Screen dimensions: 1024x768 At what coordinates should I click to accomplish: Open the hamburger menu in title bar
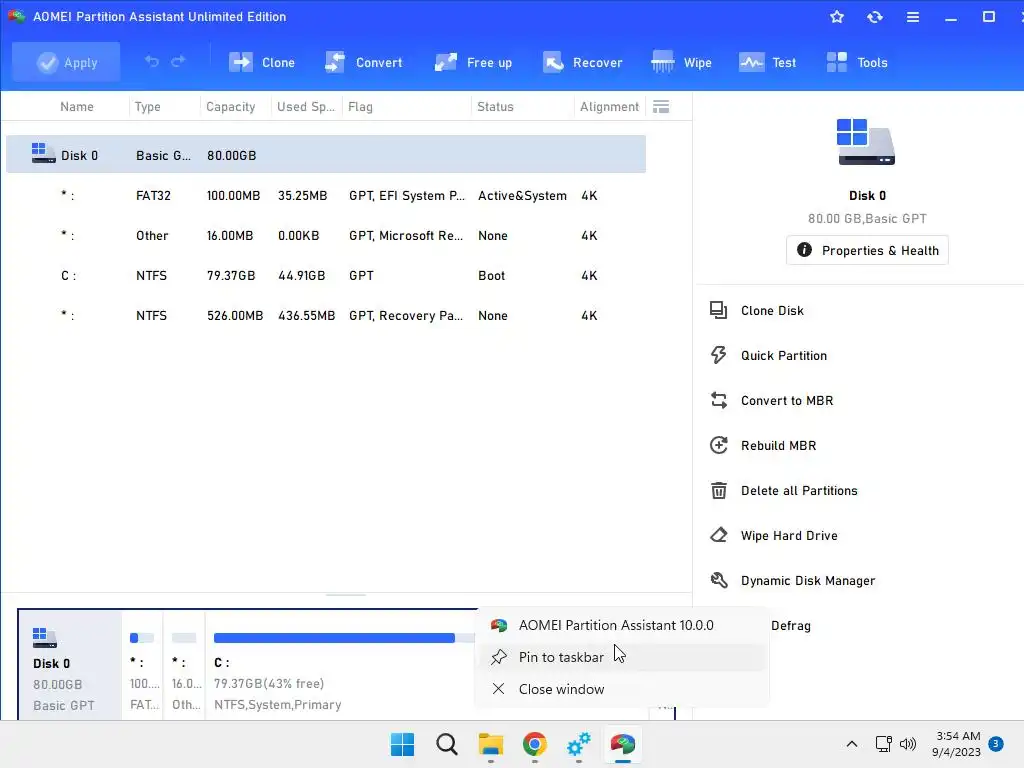pyautogui.click(x=913, y=17)
